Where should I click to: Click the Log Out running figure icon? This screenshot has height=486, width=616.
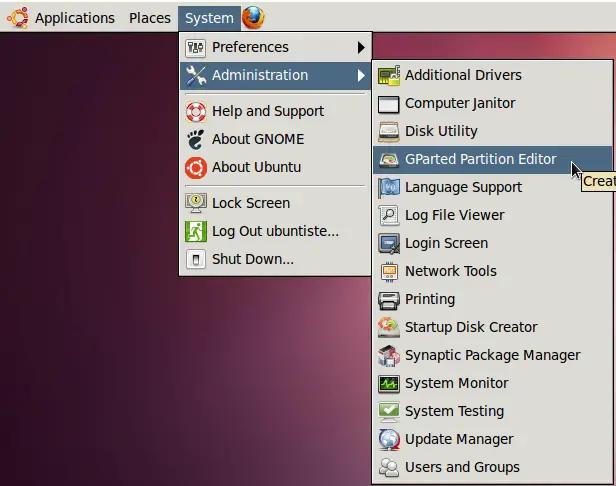[x=195, y=231]
